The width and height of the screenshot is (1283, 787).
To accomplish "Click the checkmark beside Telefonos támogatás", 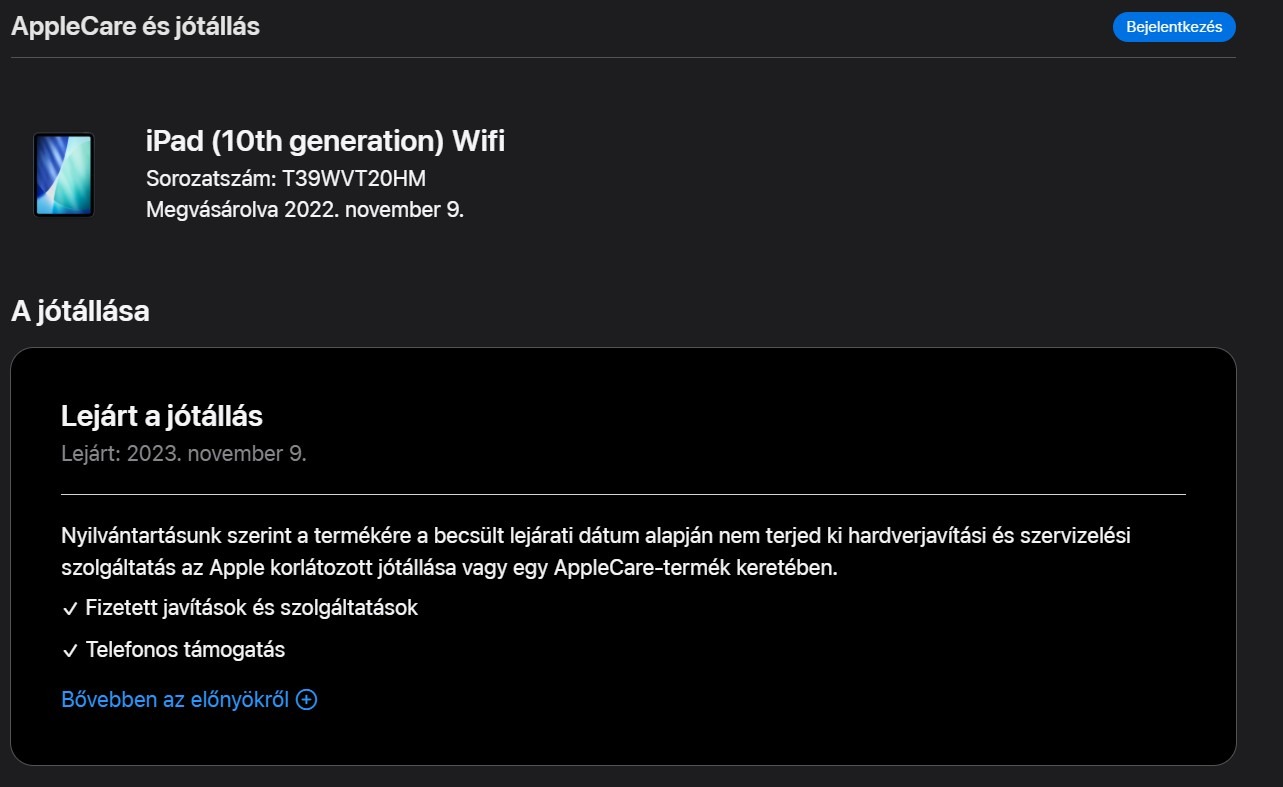I will point(70,651).
